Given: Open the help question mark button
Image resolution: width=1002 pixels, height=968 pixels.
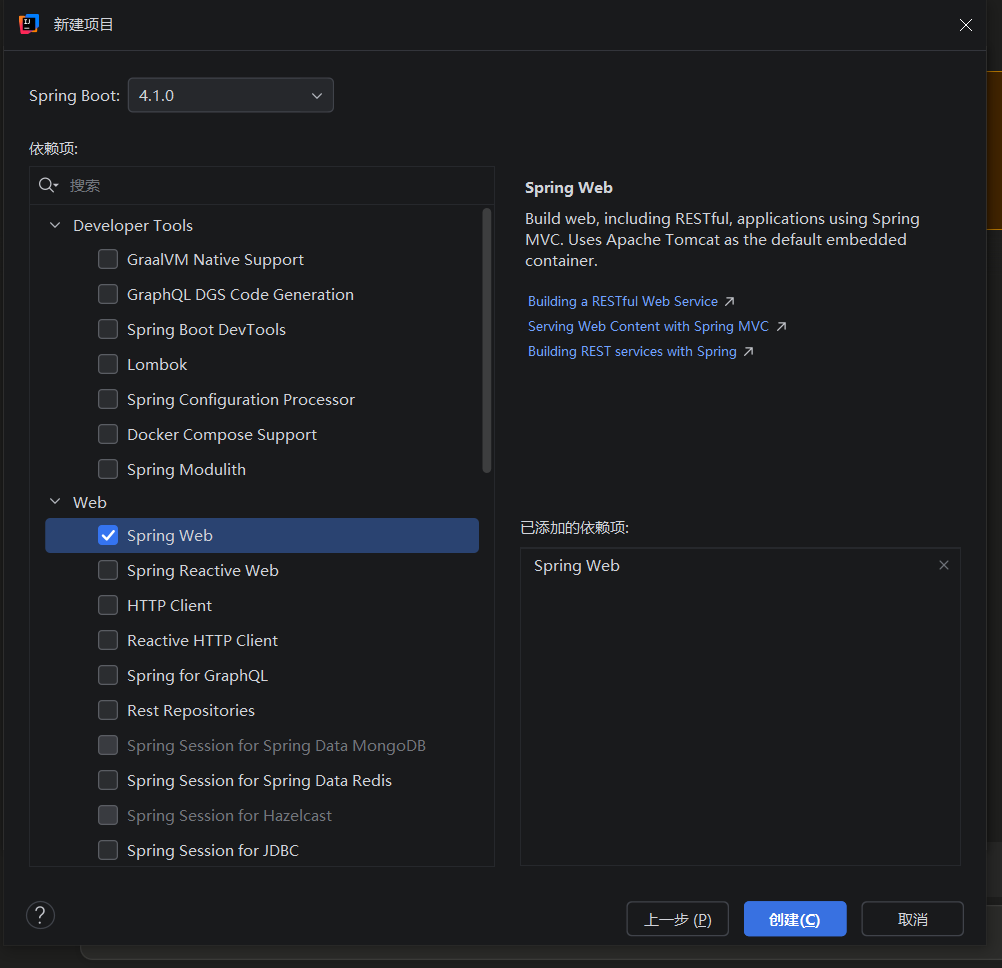Looking at the screenshot, I should pyautogui.click(x=40, y=915).
